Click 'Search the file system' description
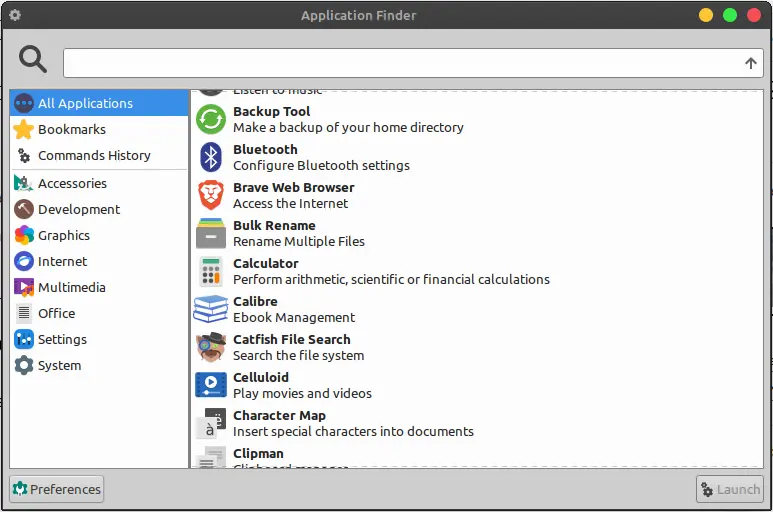773x512 pixels. point(298,355)
